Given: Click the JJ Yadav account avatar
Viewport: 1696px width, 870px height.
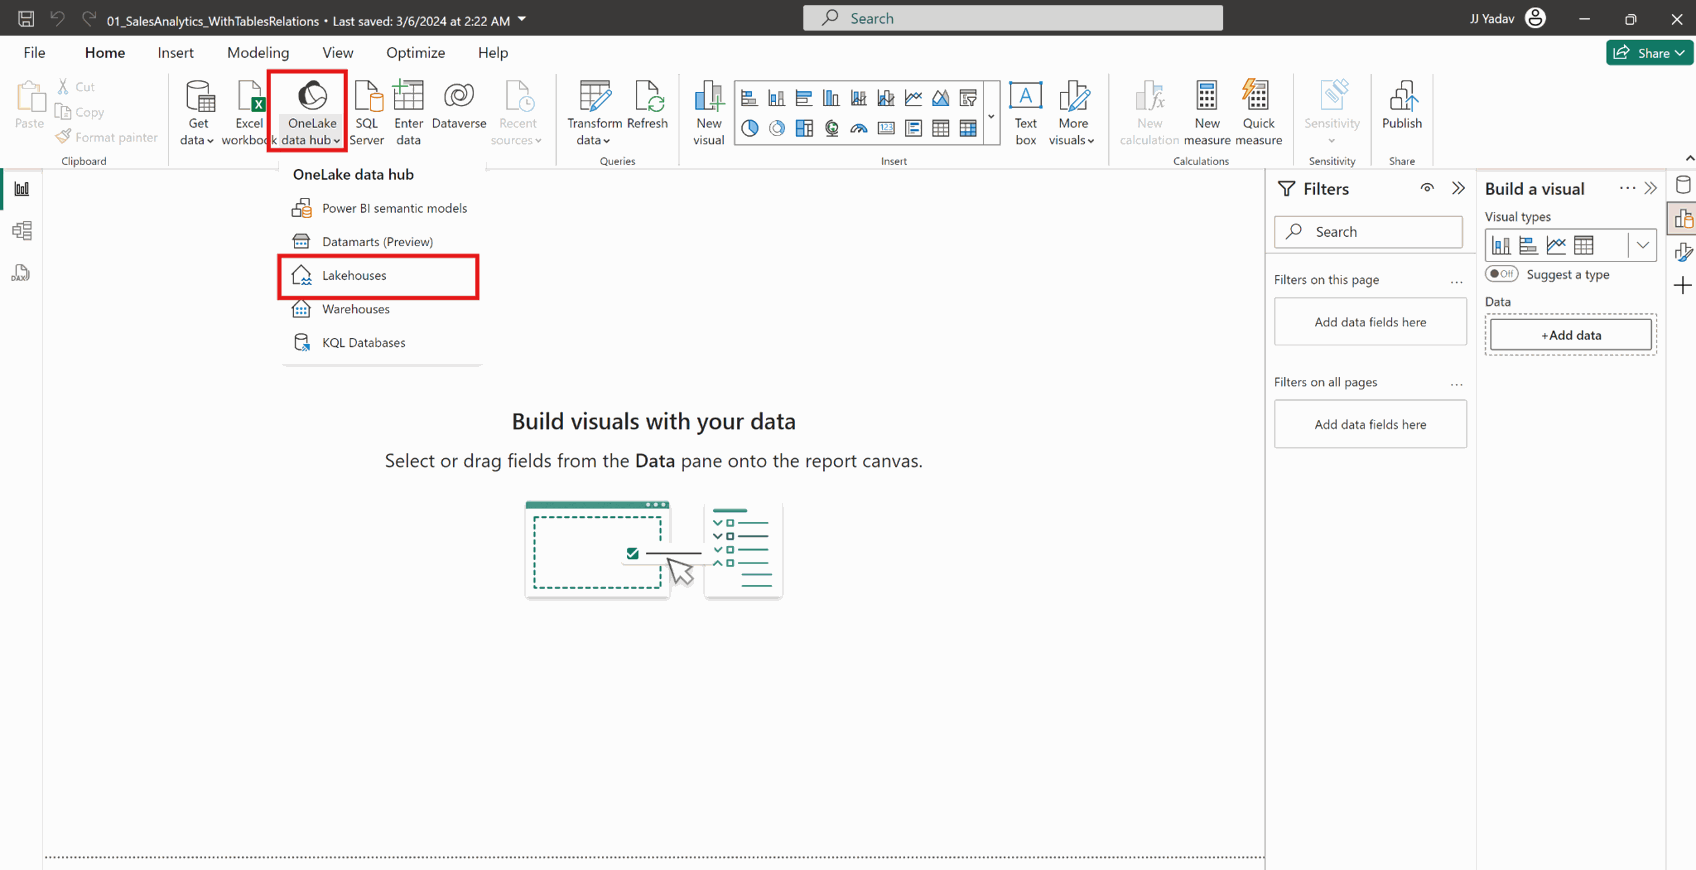Looking at the screenshot, I should pyautogui.click(x=1535, y=18).
